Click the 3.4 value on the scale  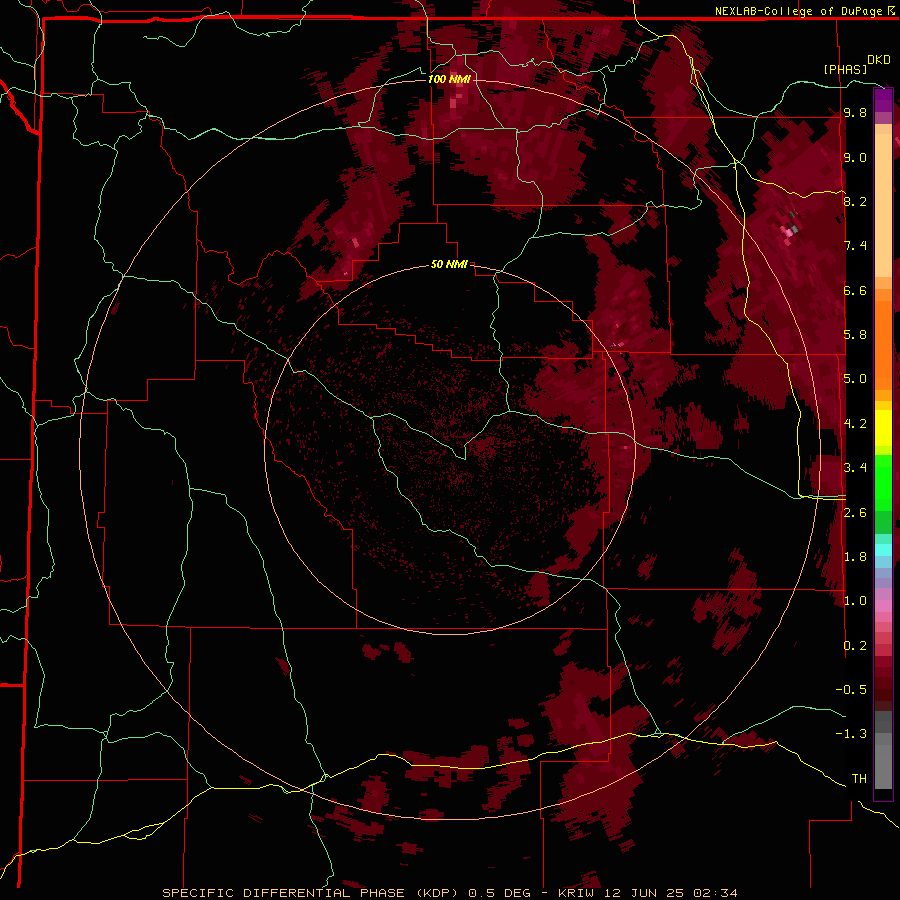tap(855, 468)
